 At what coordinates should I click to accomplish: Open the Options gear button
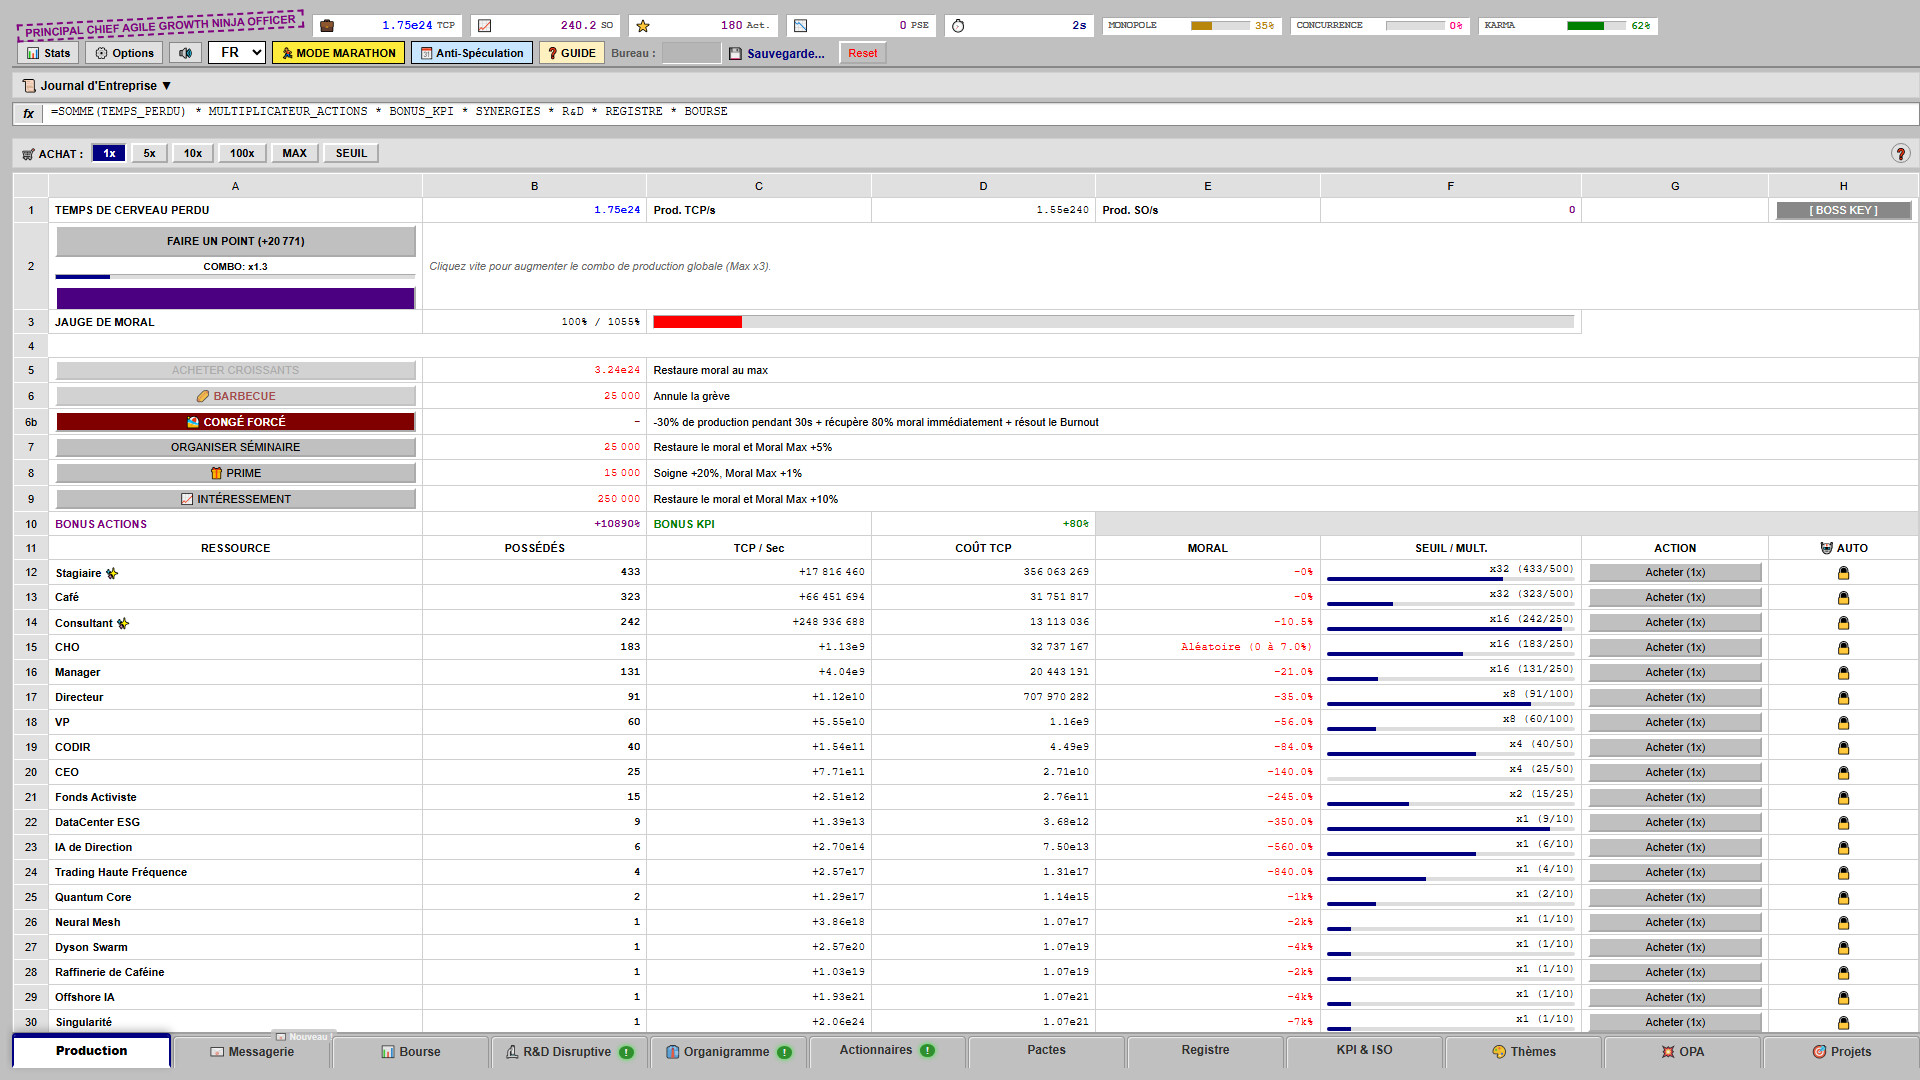coord(125,53)
